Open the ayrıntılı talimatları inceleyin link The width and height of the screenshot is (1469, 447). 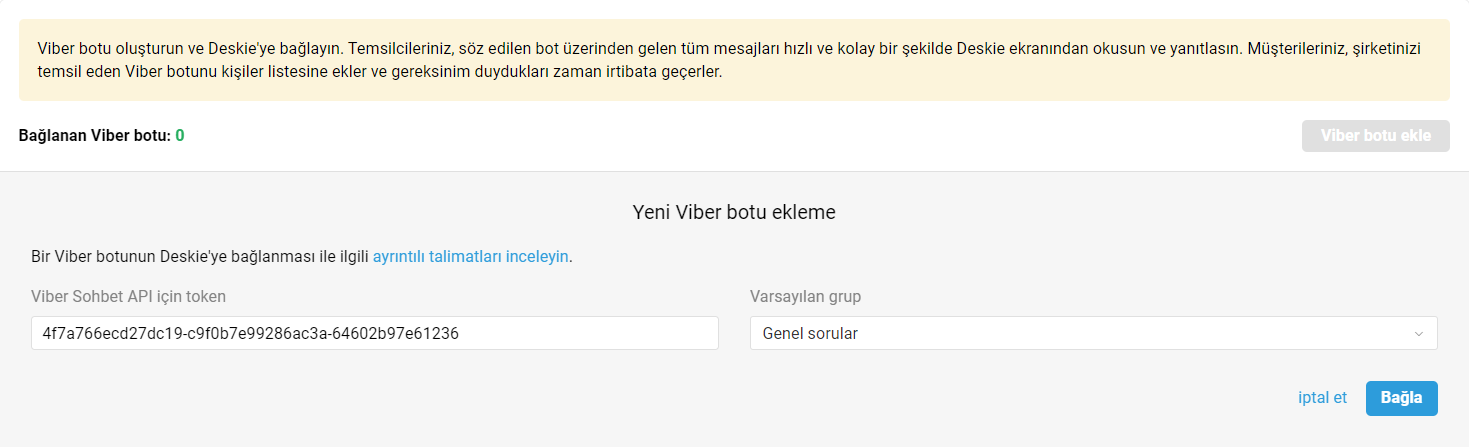[471, 256]
